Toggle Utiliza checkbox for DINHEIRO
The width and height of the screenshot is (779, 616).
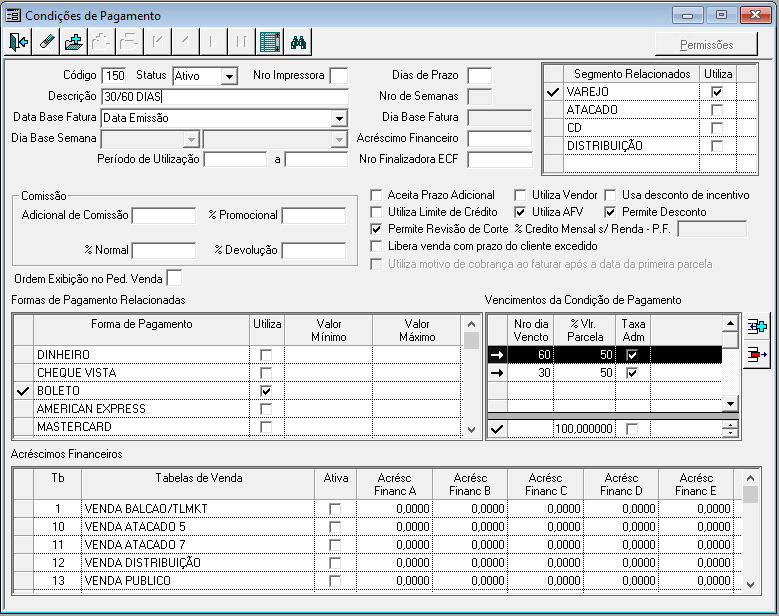(x=266, y=355)
